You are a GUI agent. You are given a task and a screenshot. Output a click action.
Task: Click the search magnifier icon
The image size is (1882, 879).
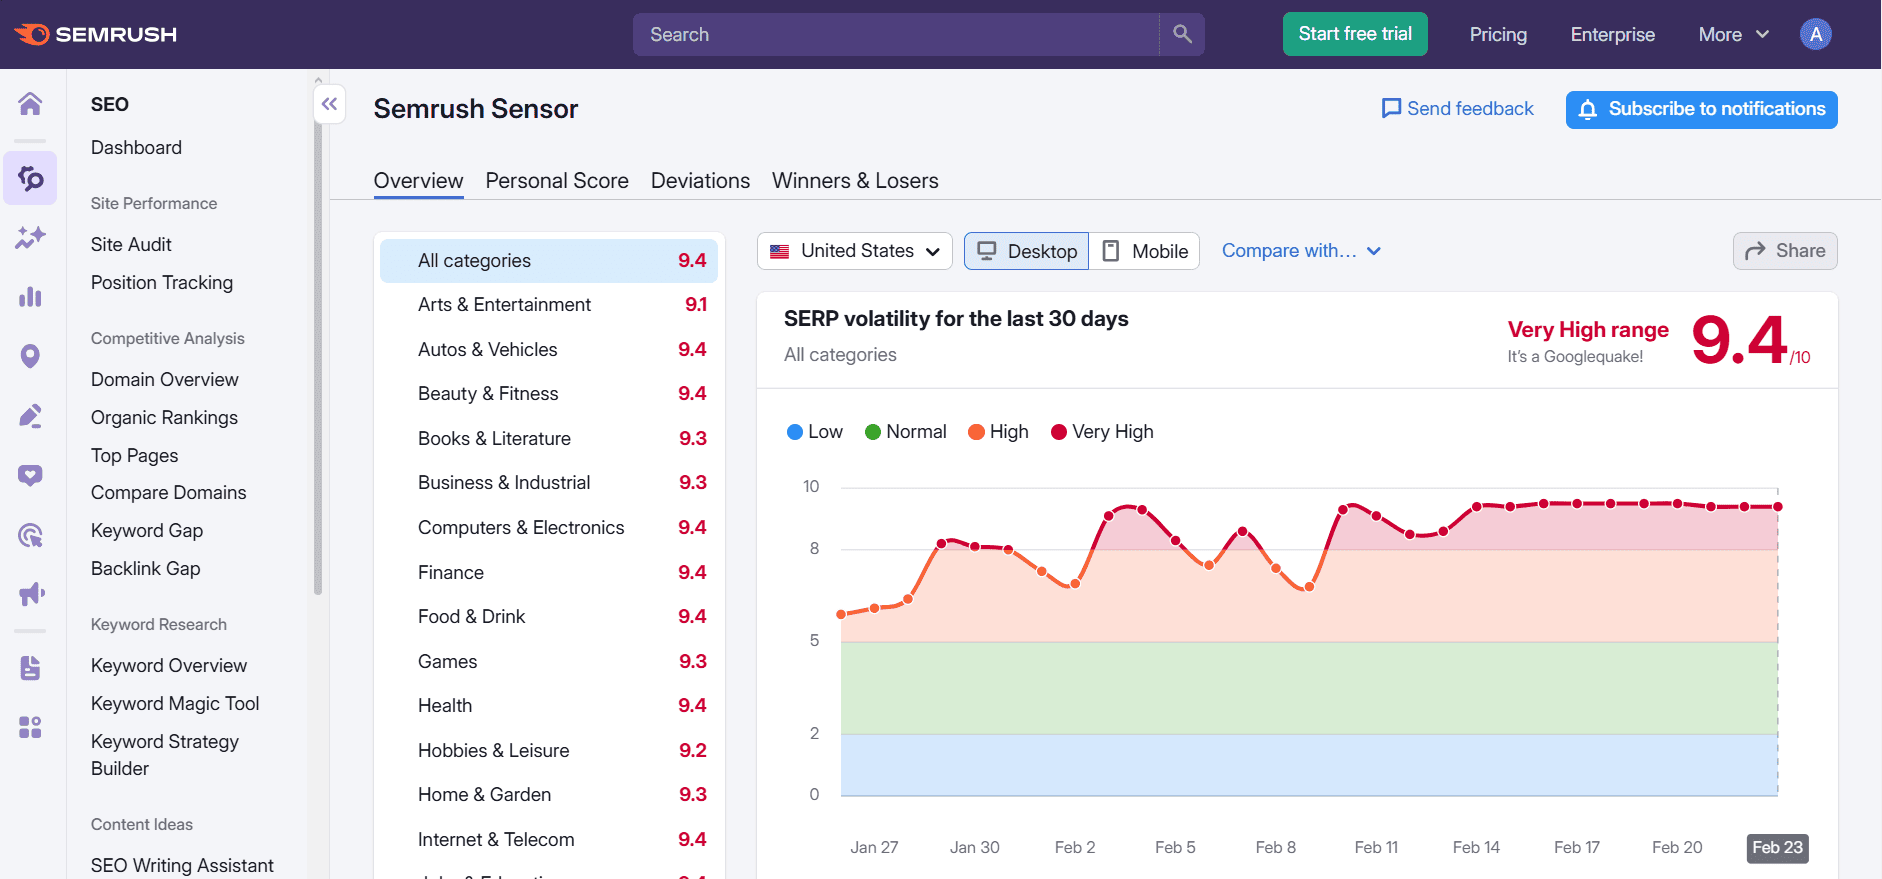pyautogui.click(x=1182, y=34)
